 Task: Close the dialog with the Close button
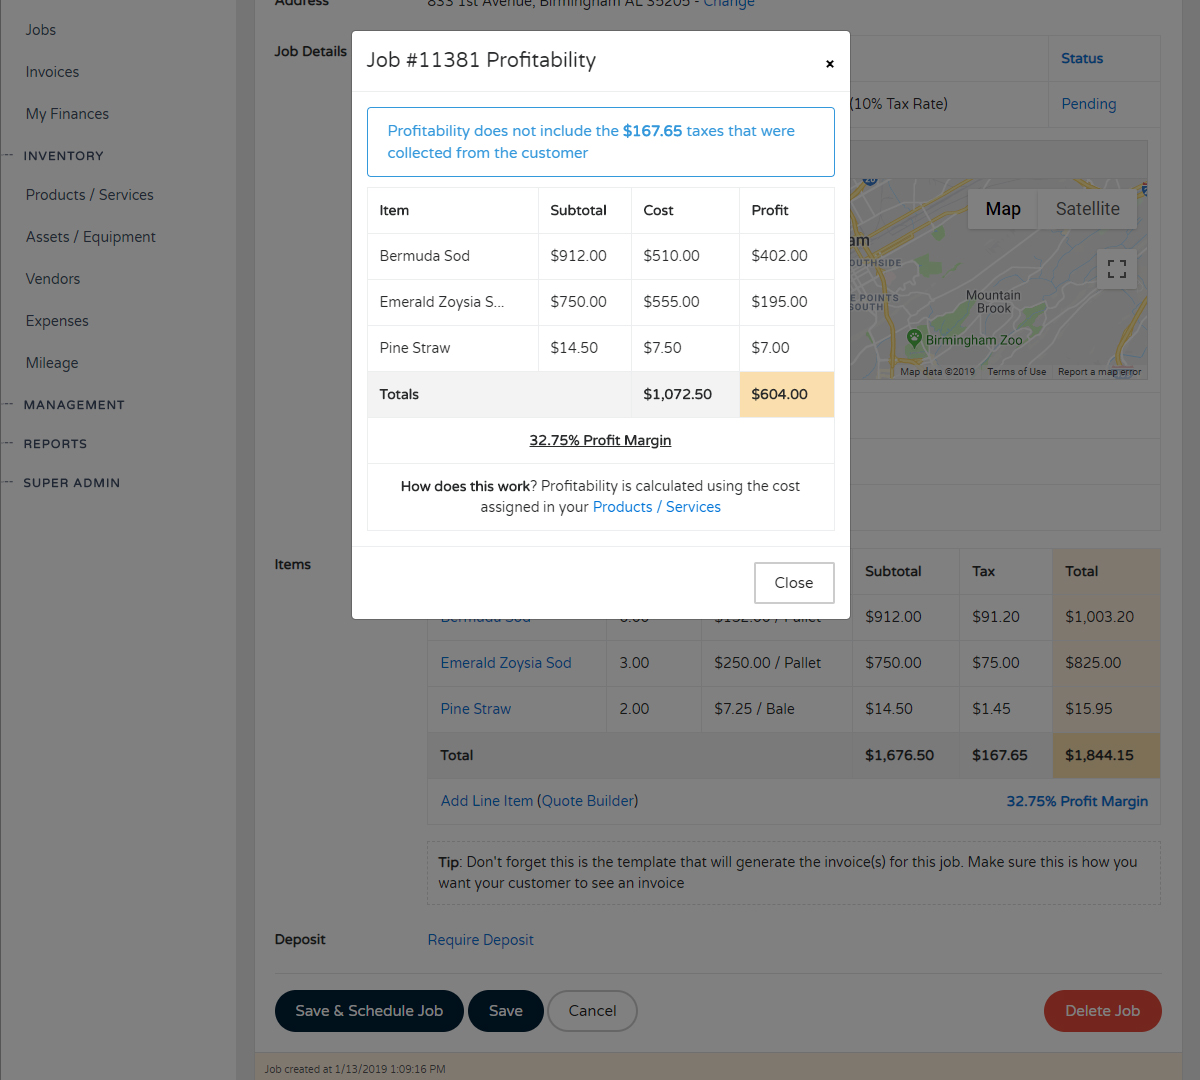point(794,583)
